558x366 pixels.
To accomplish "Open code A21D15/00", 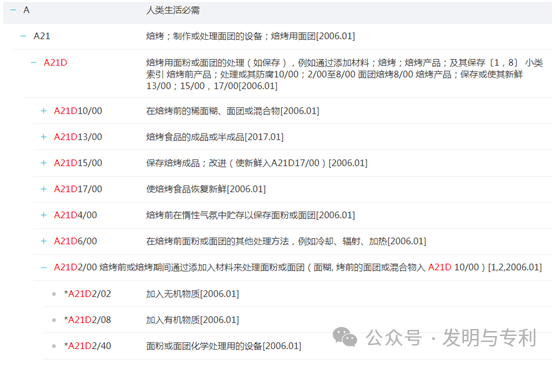I will 78,163.
